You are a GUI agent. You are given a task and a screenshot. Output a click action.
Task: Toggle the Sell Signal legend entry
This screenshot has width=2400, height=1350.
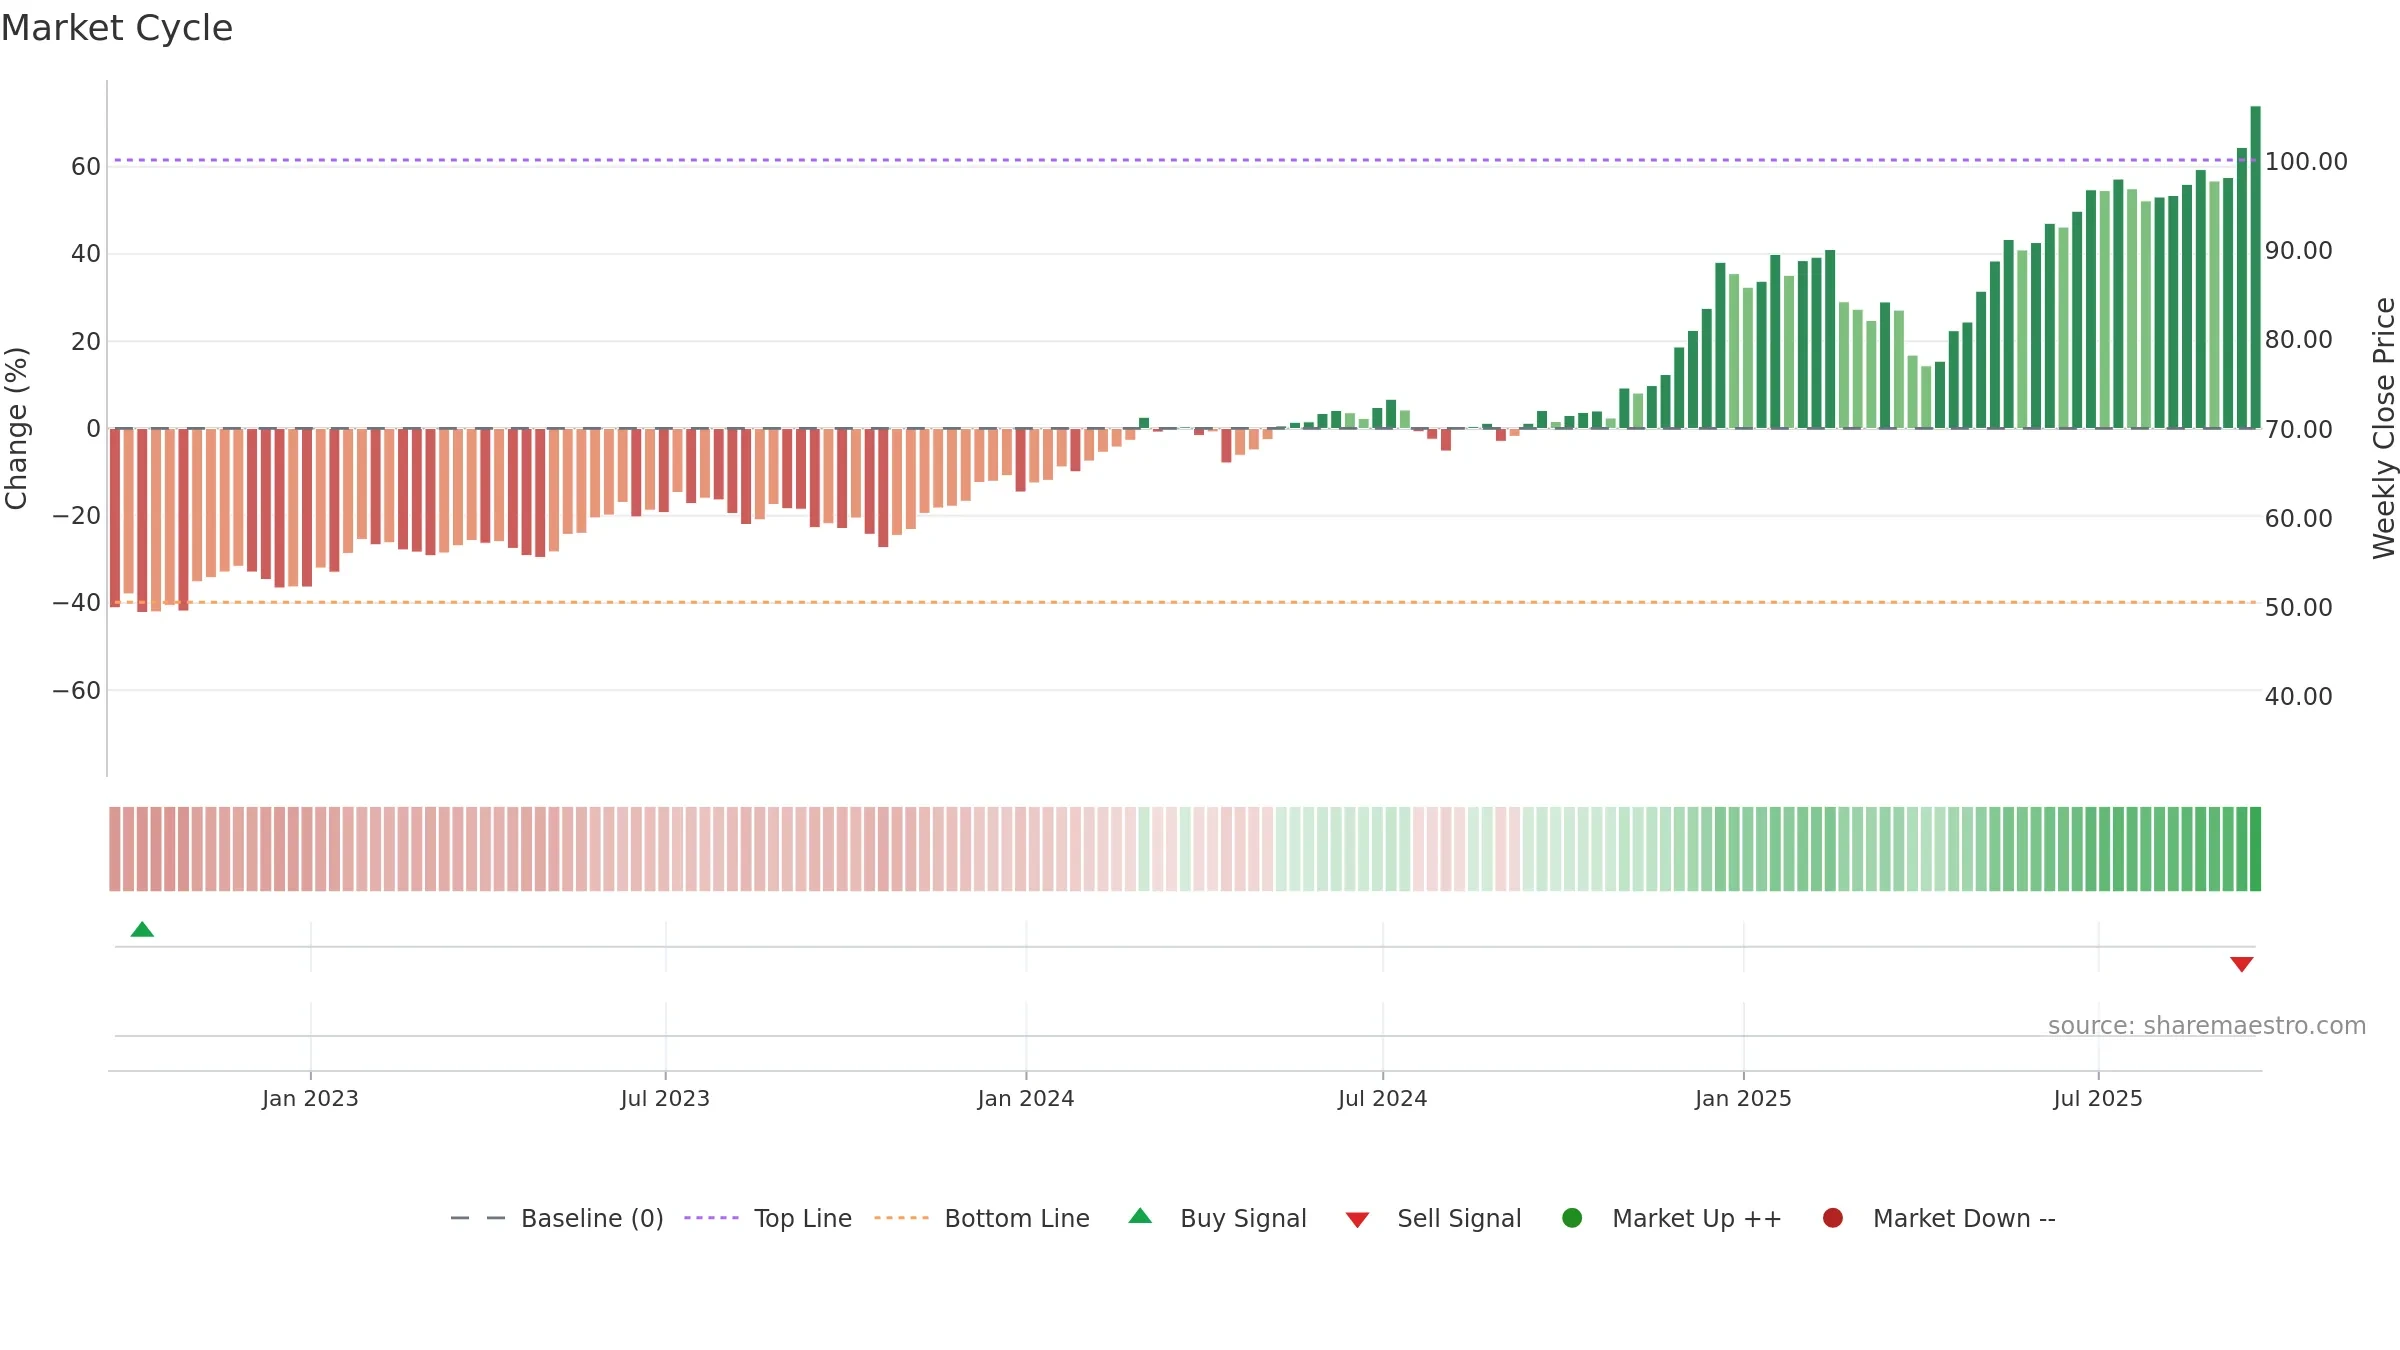[1433, 1218]
